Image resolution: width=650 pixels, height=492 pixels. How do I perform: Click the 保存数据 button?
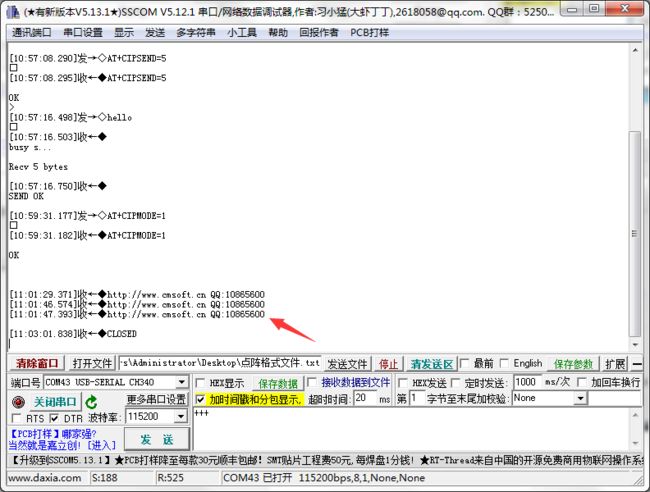pos(278,383)
